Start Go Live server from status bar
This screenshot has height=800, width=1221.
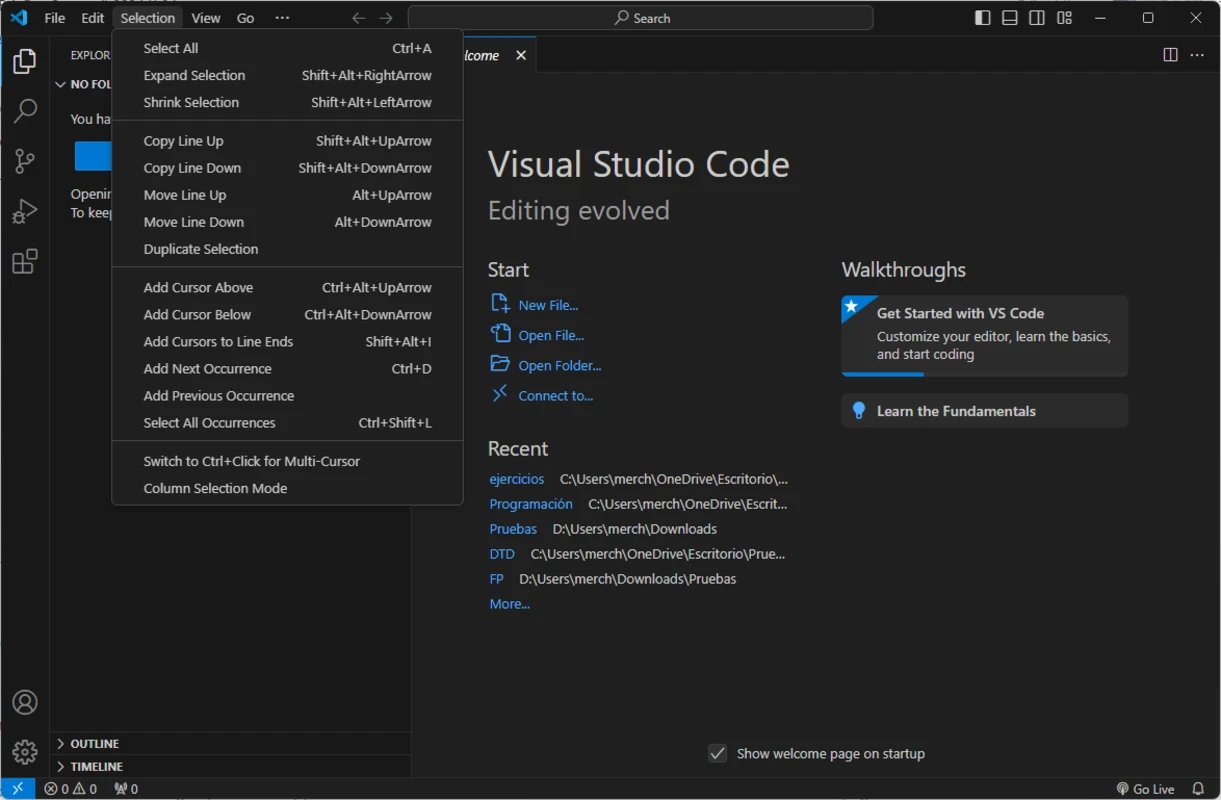1146,789
